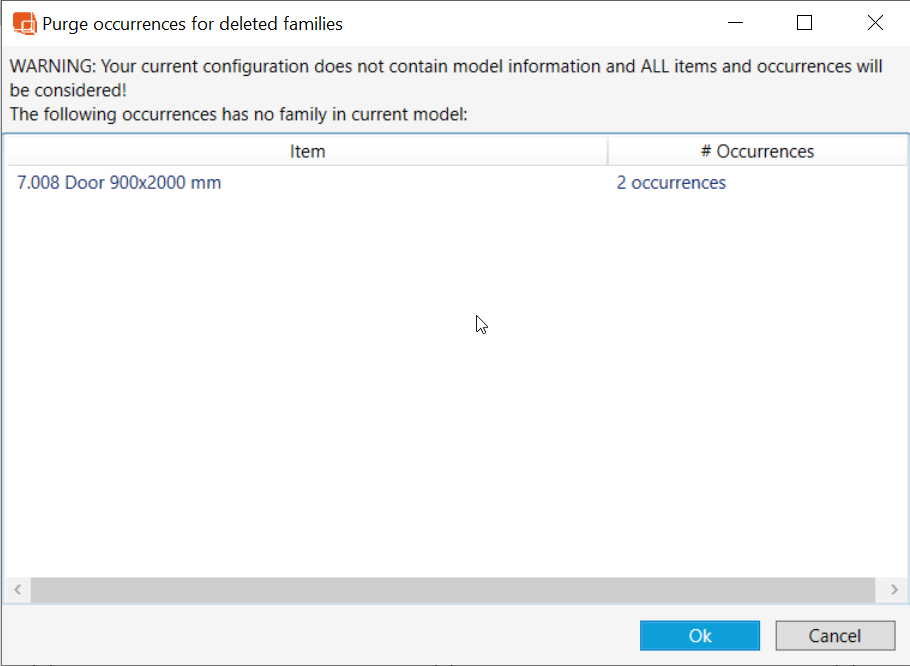The height and width of the screenshot is (666, 910).
Task: Select the 7.008 Door 900x2000 mm item
Action: [x=119, y=183]
